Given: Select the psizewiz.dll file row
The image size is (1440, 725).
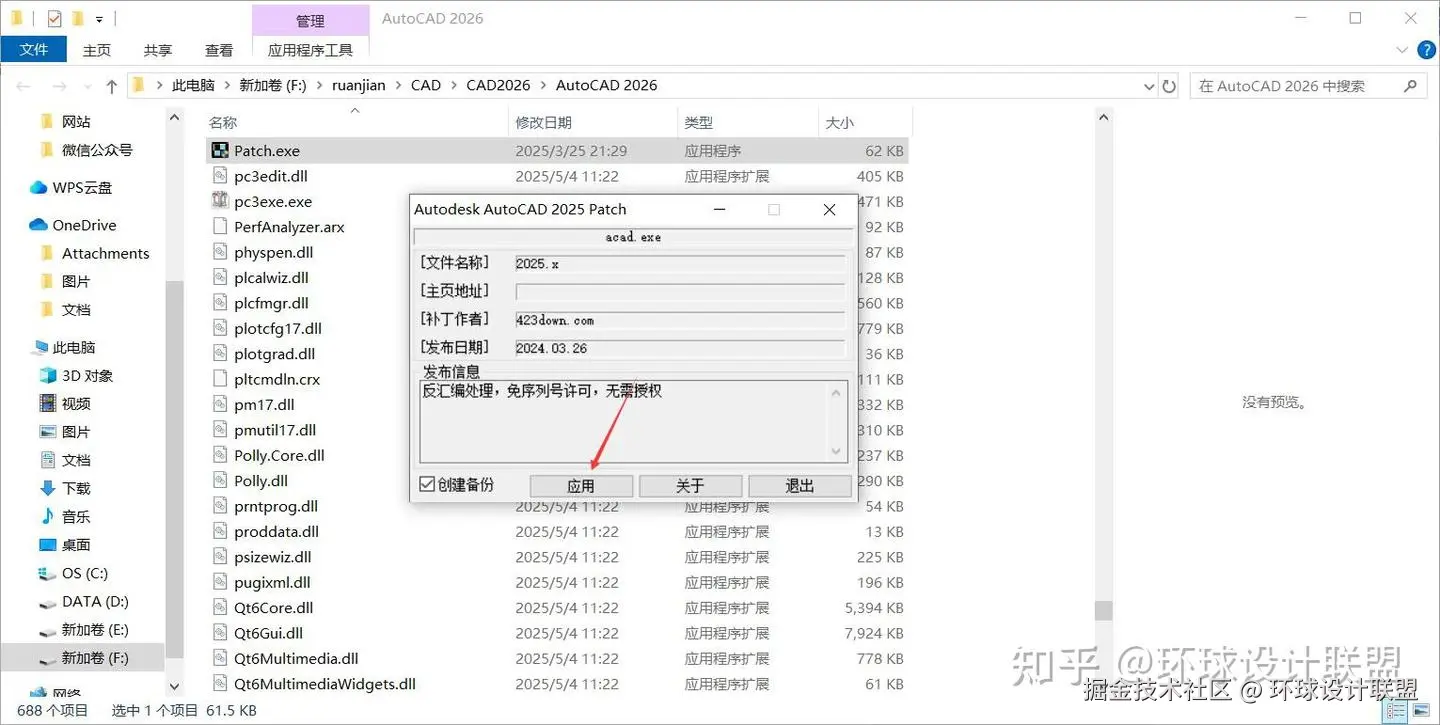Looking at the screenshot, I should point(556,557).
